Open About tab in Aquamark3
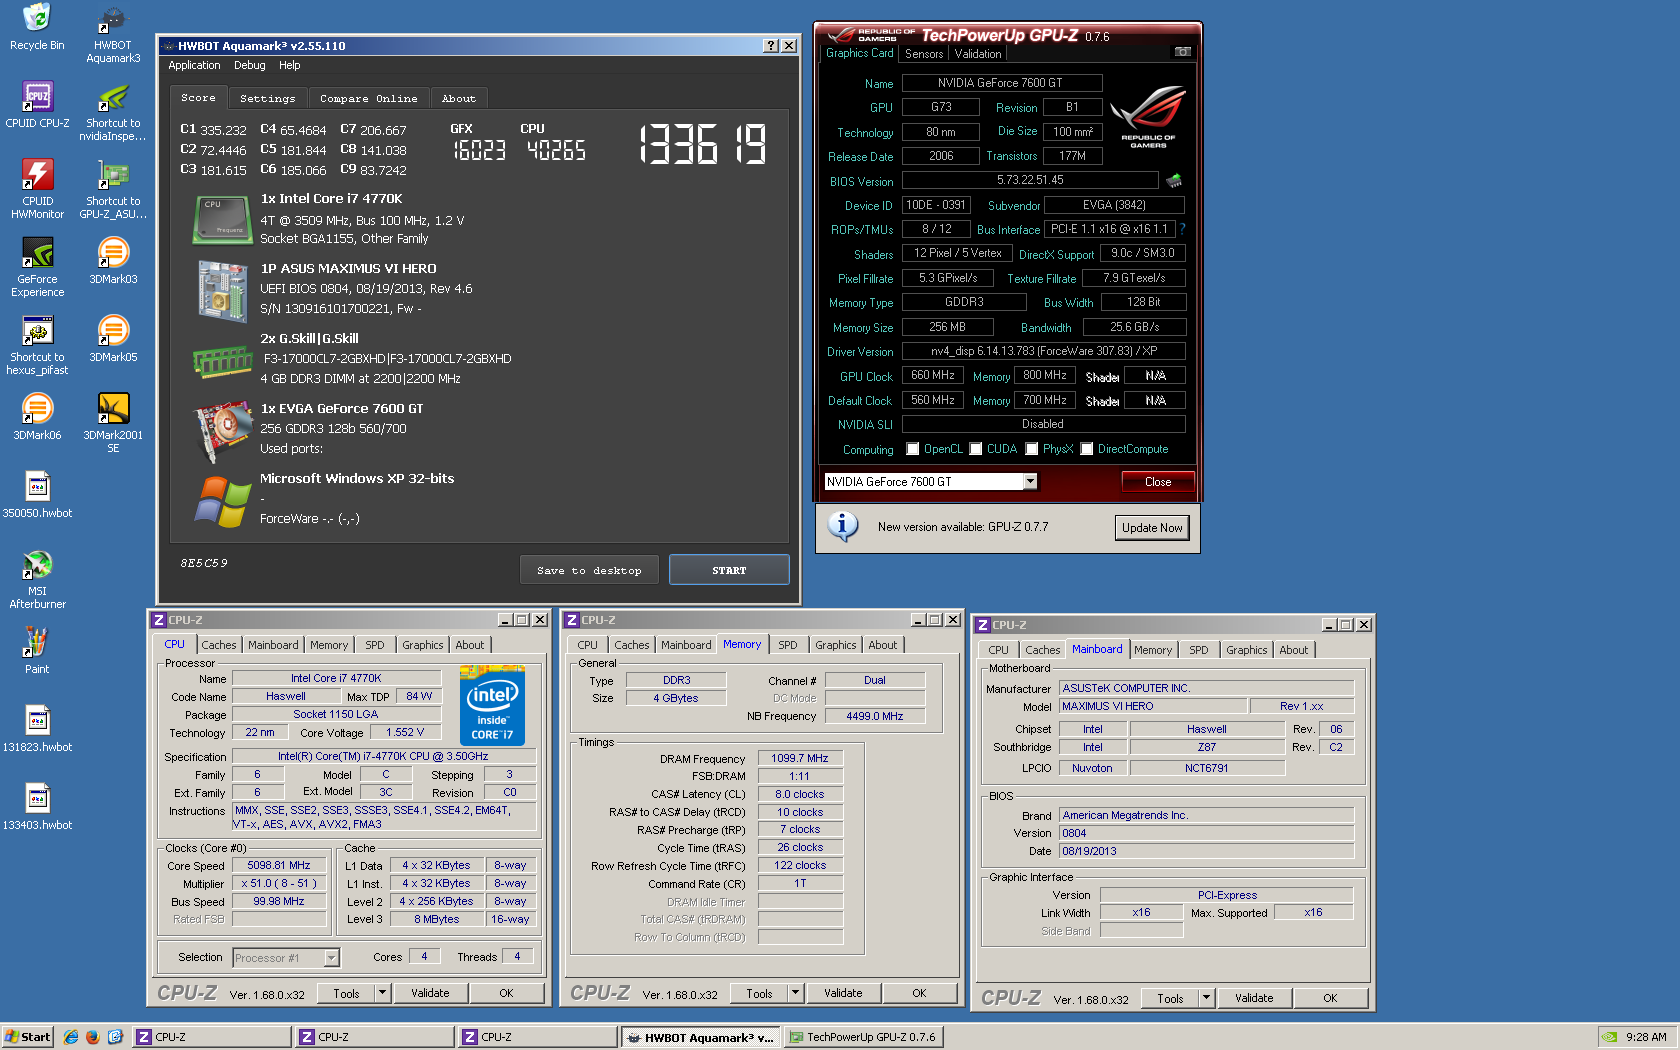This screenshot has width=1680, height=1050. [459, 98]
